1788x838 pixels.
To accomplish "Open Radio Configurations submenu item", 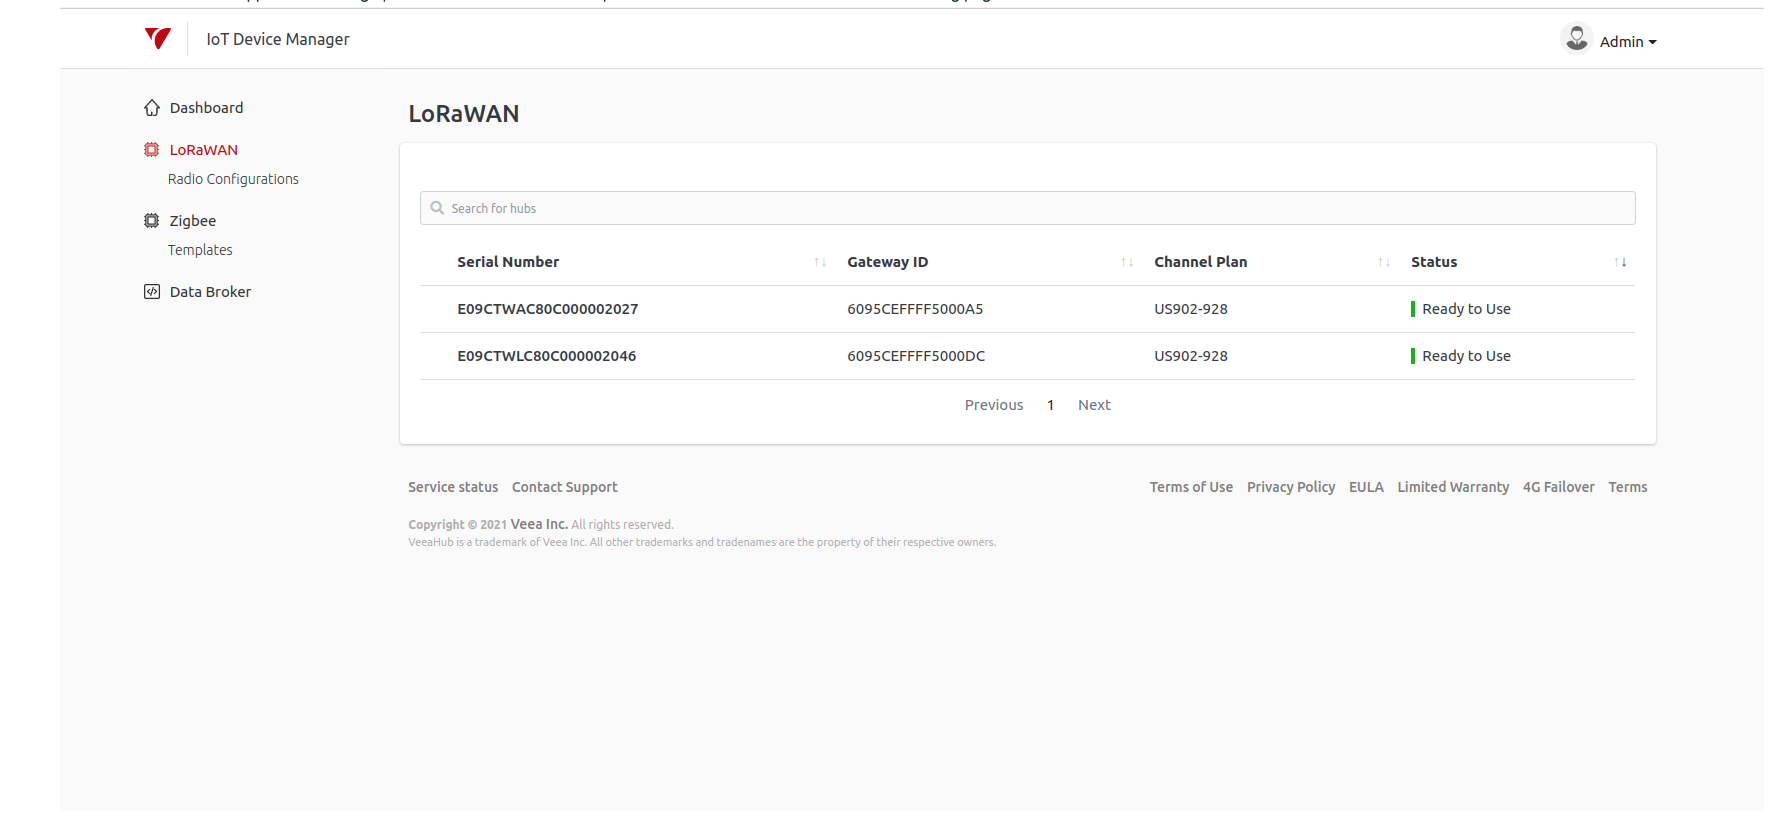I will [233, 179].
